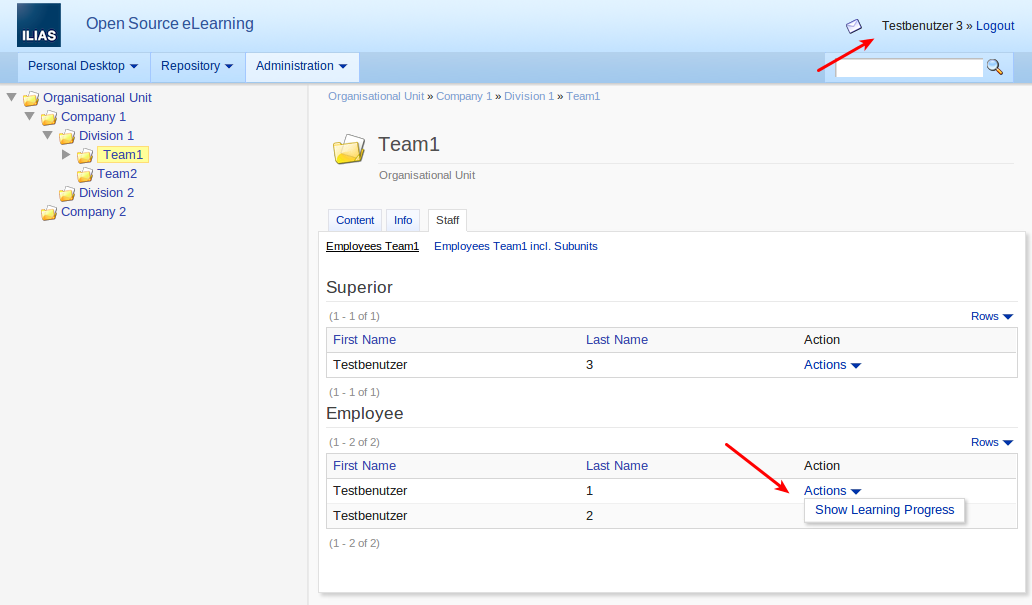
Task: Click the Logout link
Action: click(x=995, y=26)
